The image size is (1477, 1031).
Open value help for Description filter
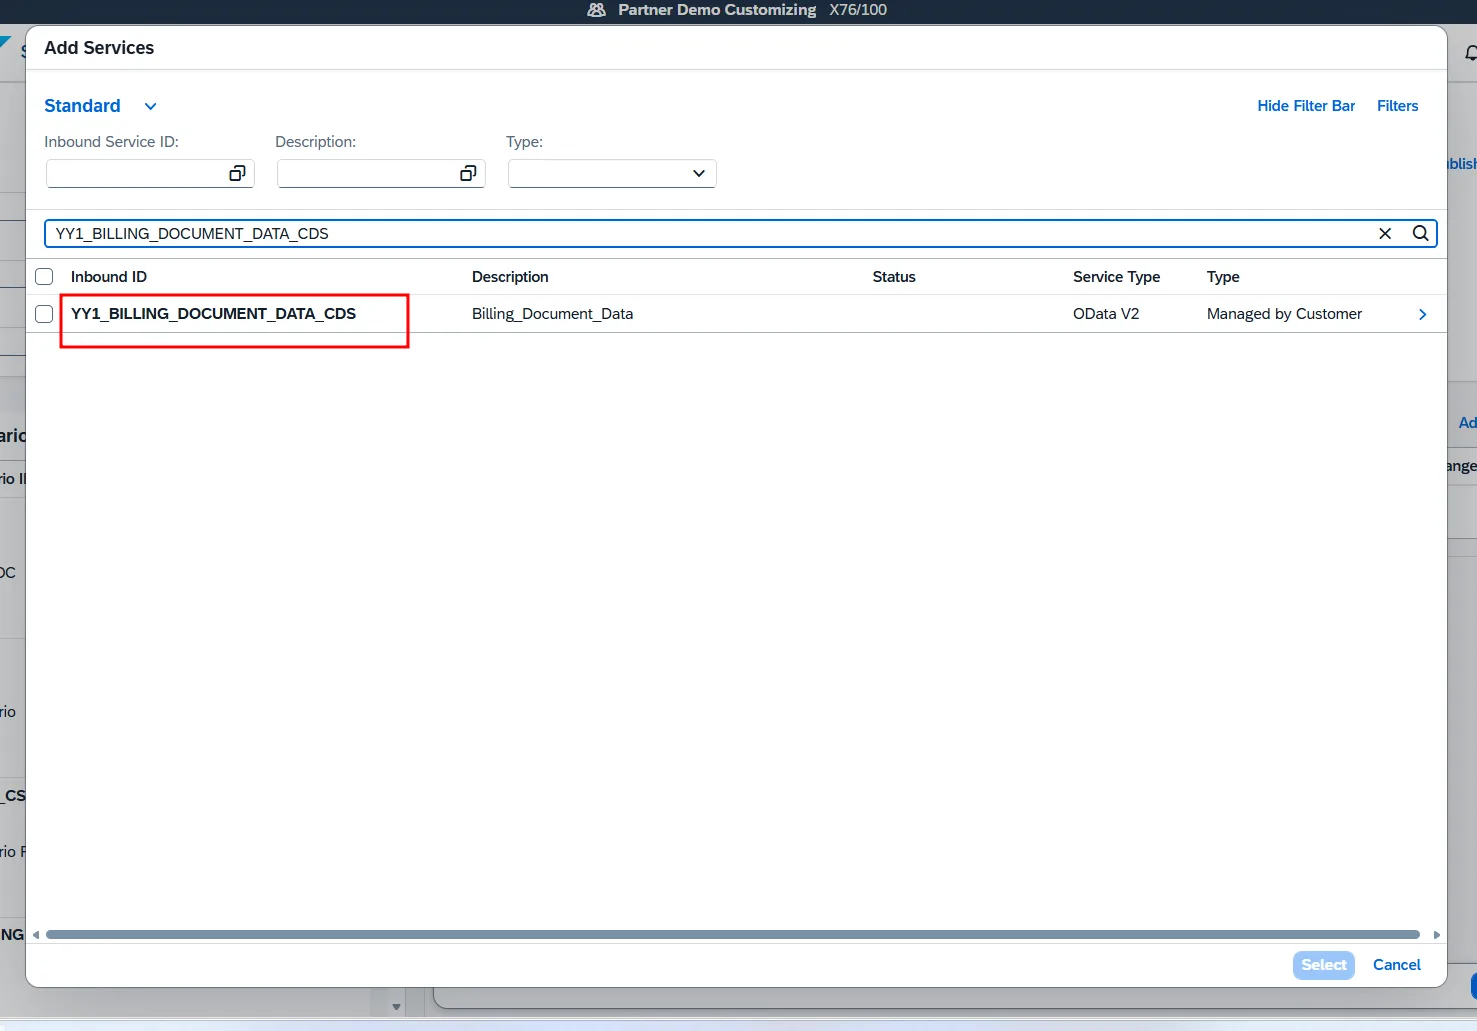pos(468,173)
